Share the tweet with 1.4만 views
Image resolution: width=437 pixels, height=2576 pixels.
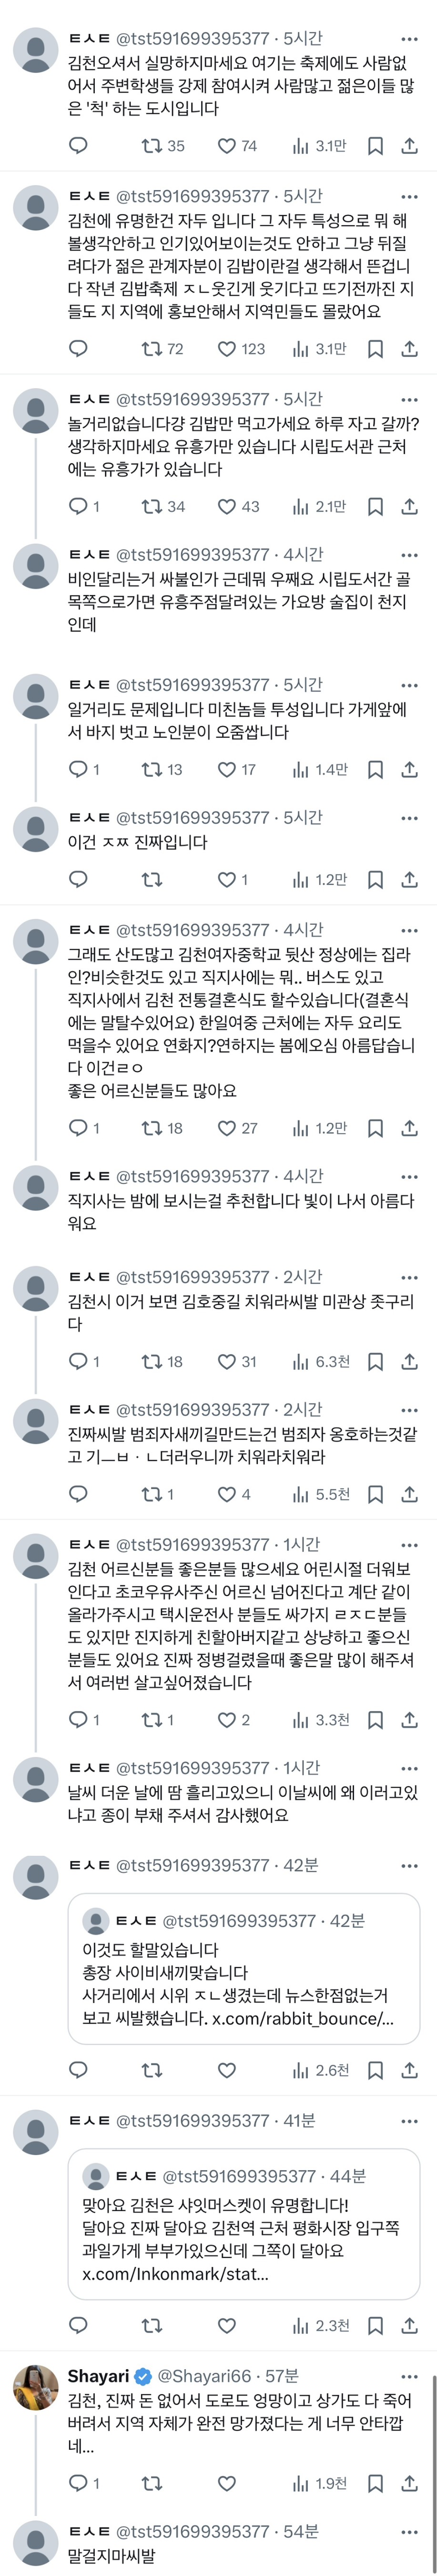(x=409, y=770)
